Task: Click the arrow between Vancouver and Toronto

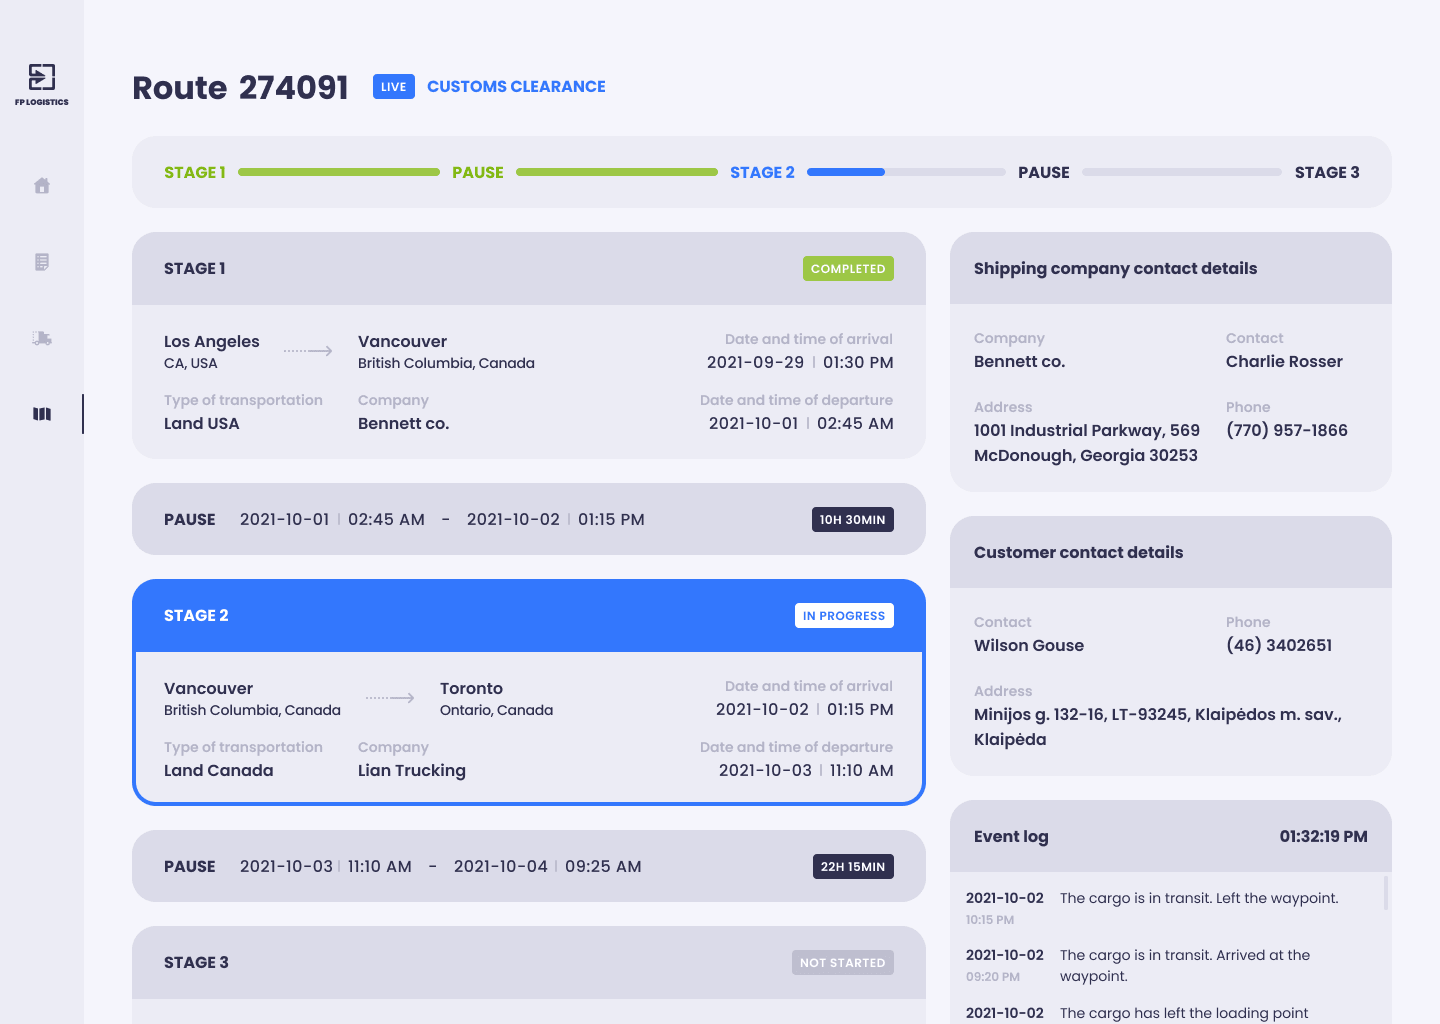Action: tap(390, 698)
